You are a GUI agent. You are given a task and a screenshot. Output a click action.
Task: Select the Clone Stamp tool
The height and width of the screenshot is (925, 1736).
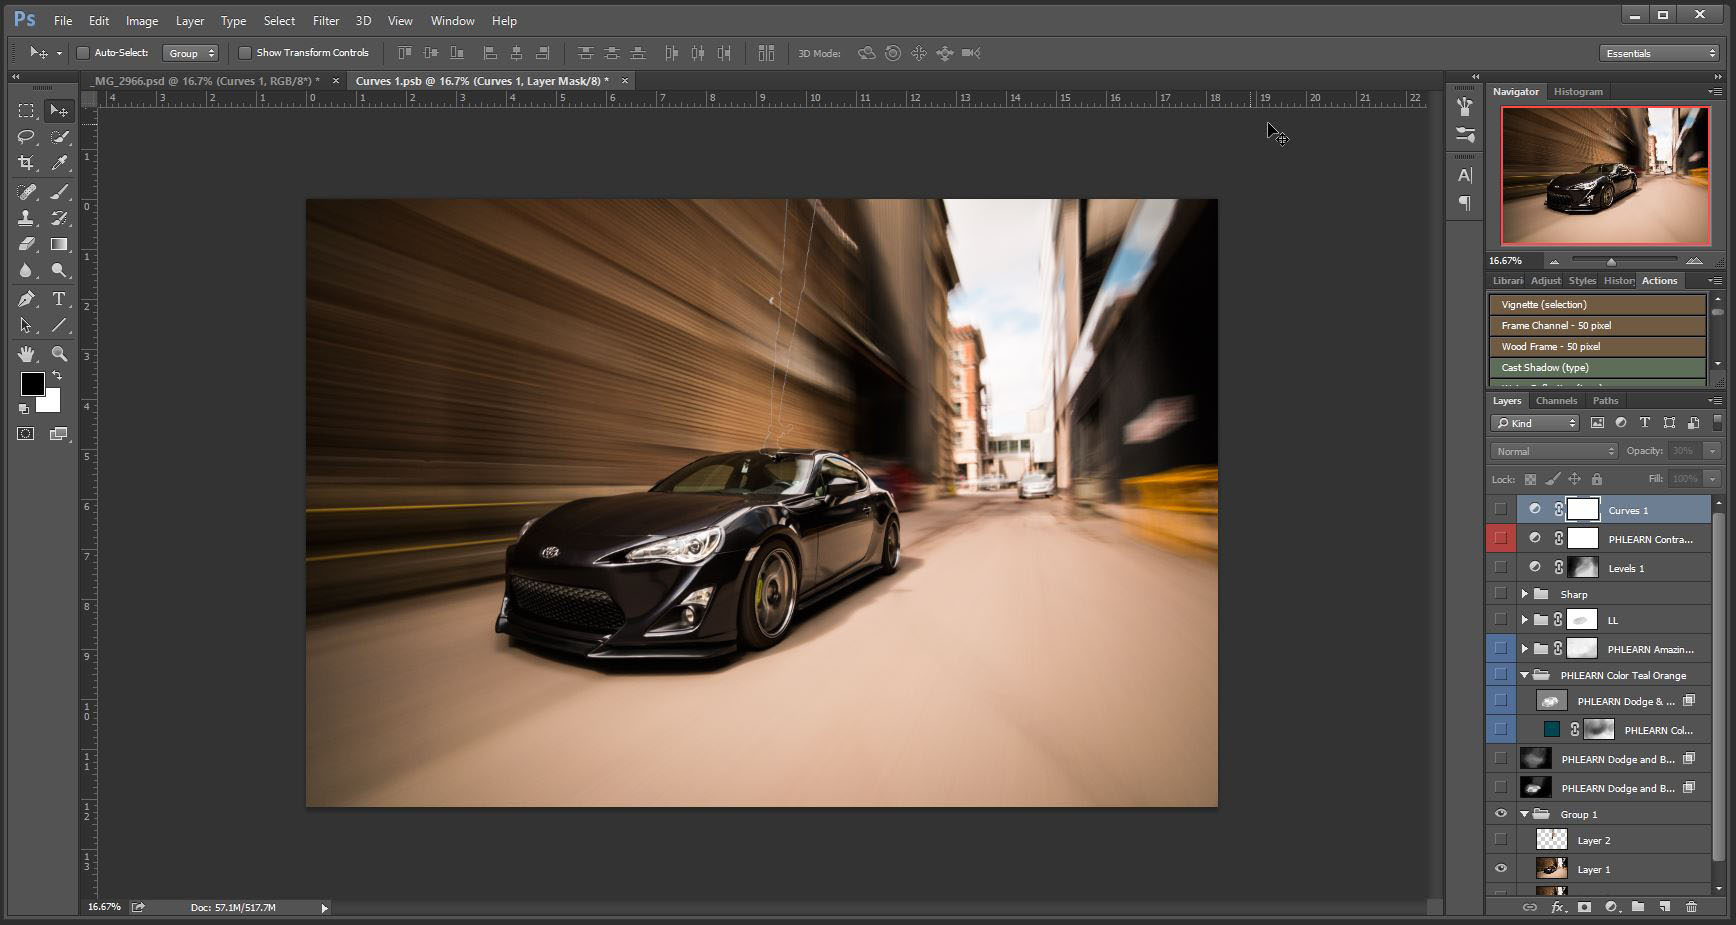(x=27, y=218)
